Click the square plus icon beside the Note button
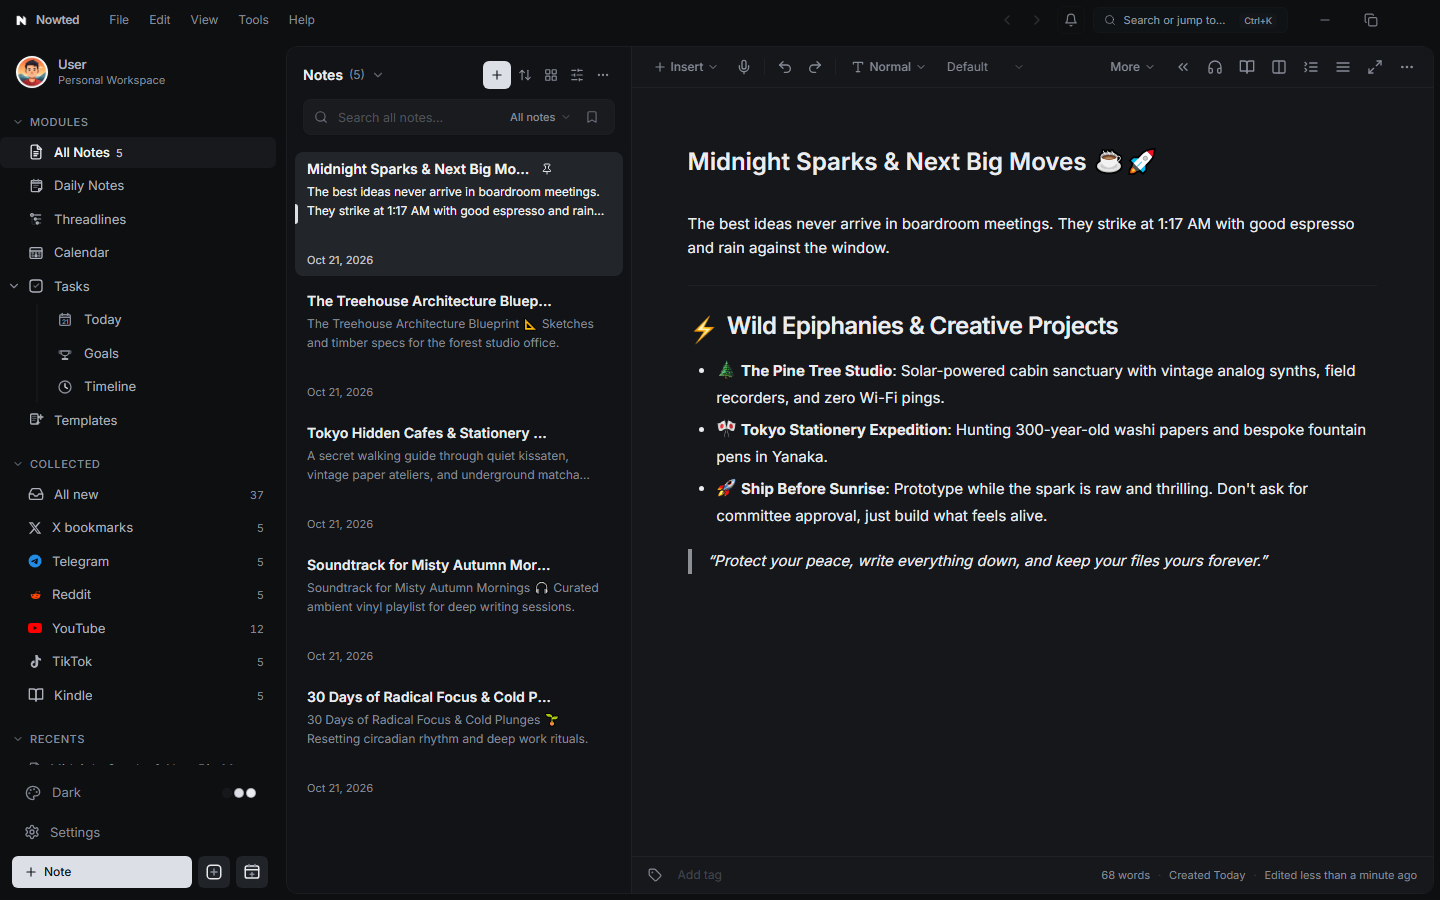The height and width of the screenshot is (900, 1440). tap(214, 872)
